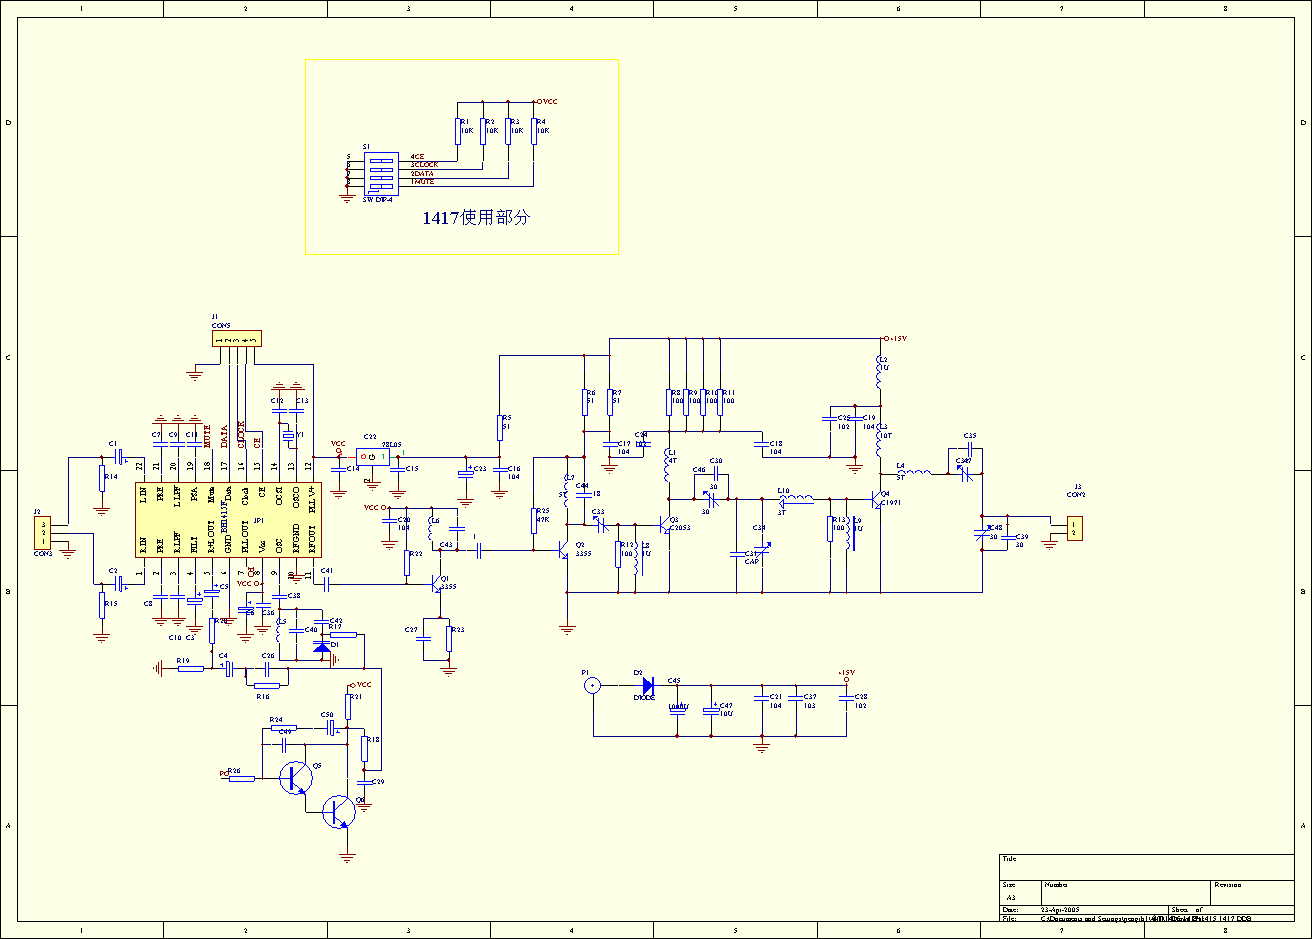Select diode D1

[x=321, y=648]
